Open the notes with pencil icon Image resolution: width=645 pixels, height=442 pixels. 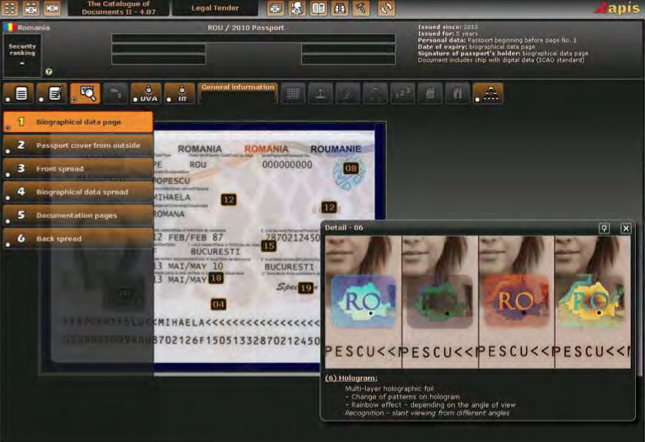(53, 93)
